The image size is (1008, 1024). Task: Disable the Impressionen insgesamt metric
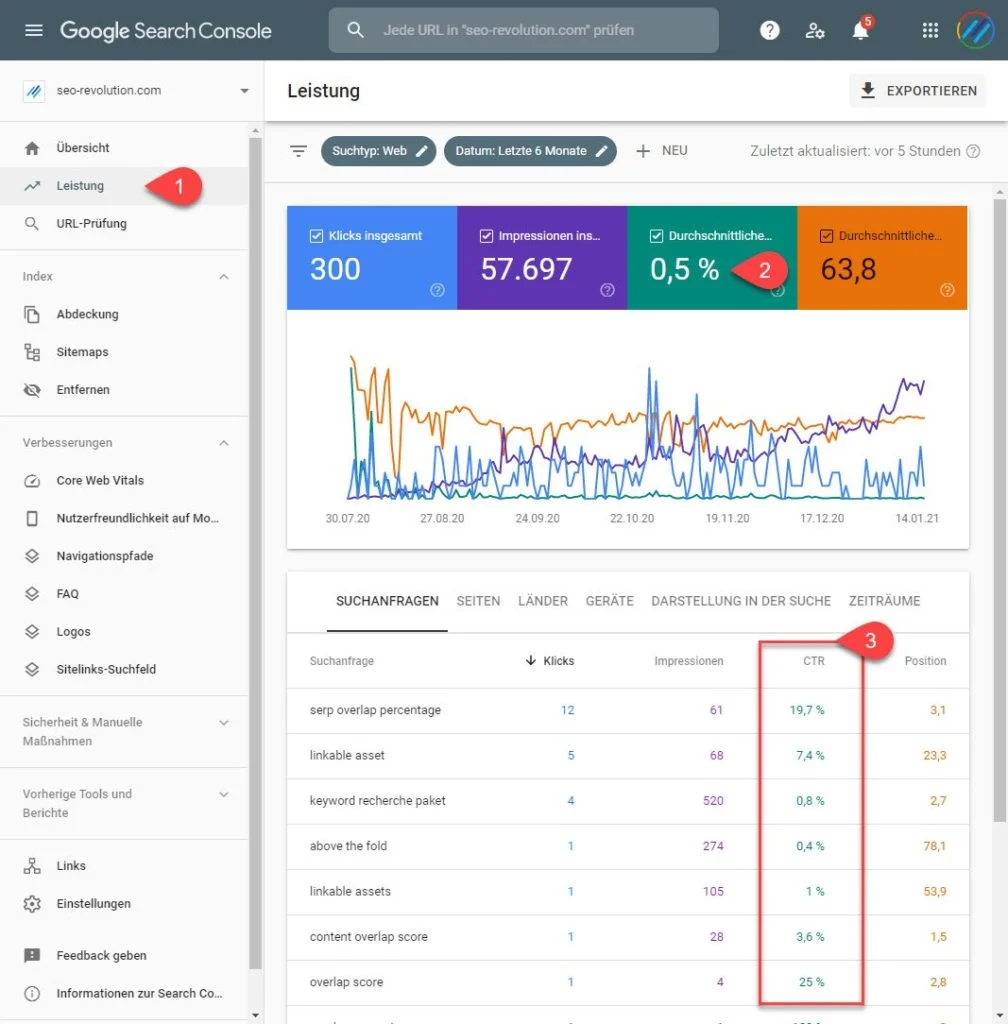coord(487,235)
